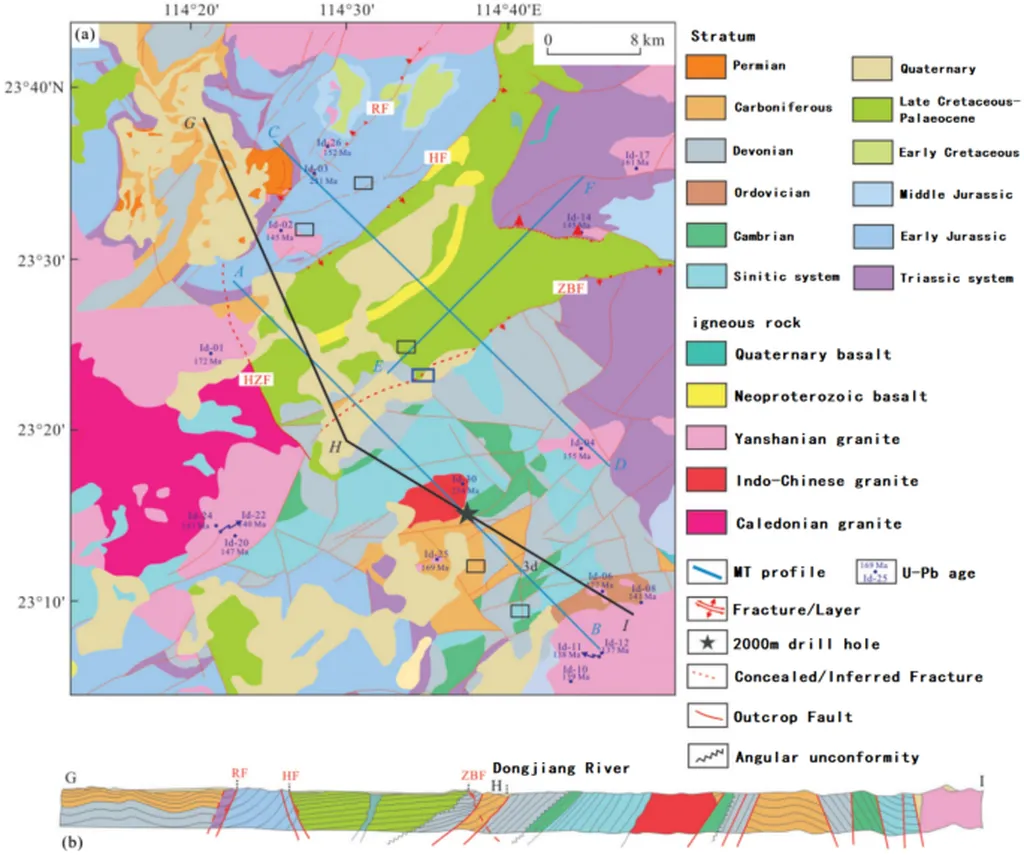Pick the Neoproterozoic basalt yellow swatch
This screenshot has width=1024, height=855.
(x=704, y=396)
